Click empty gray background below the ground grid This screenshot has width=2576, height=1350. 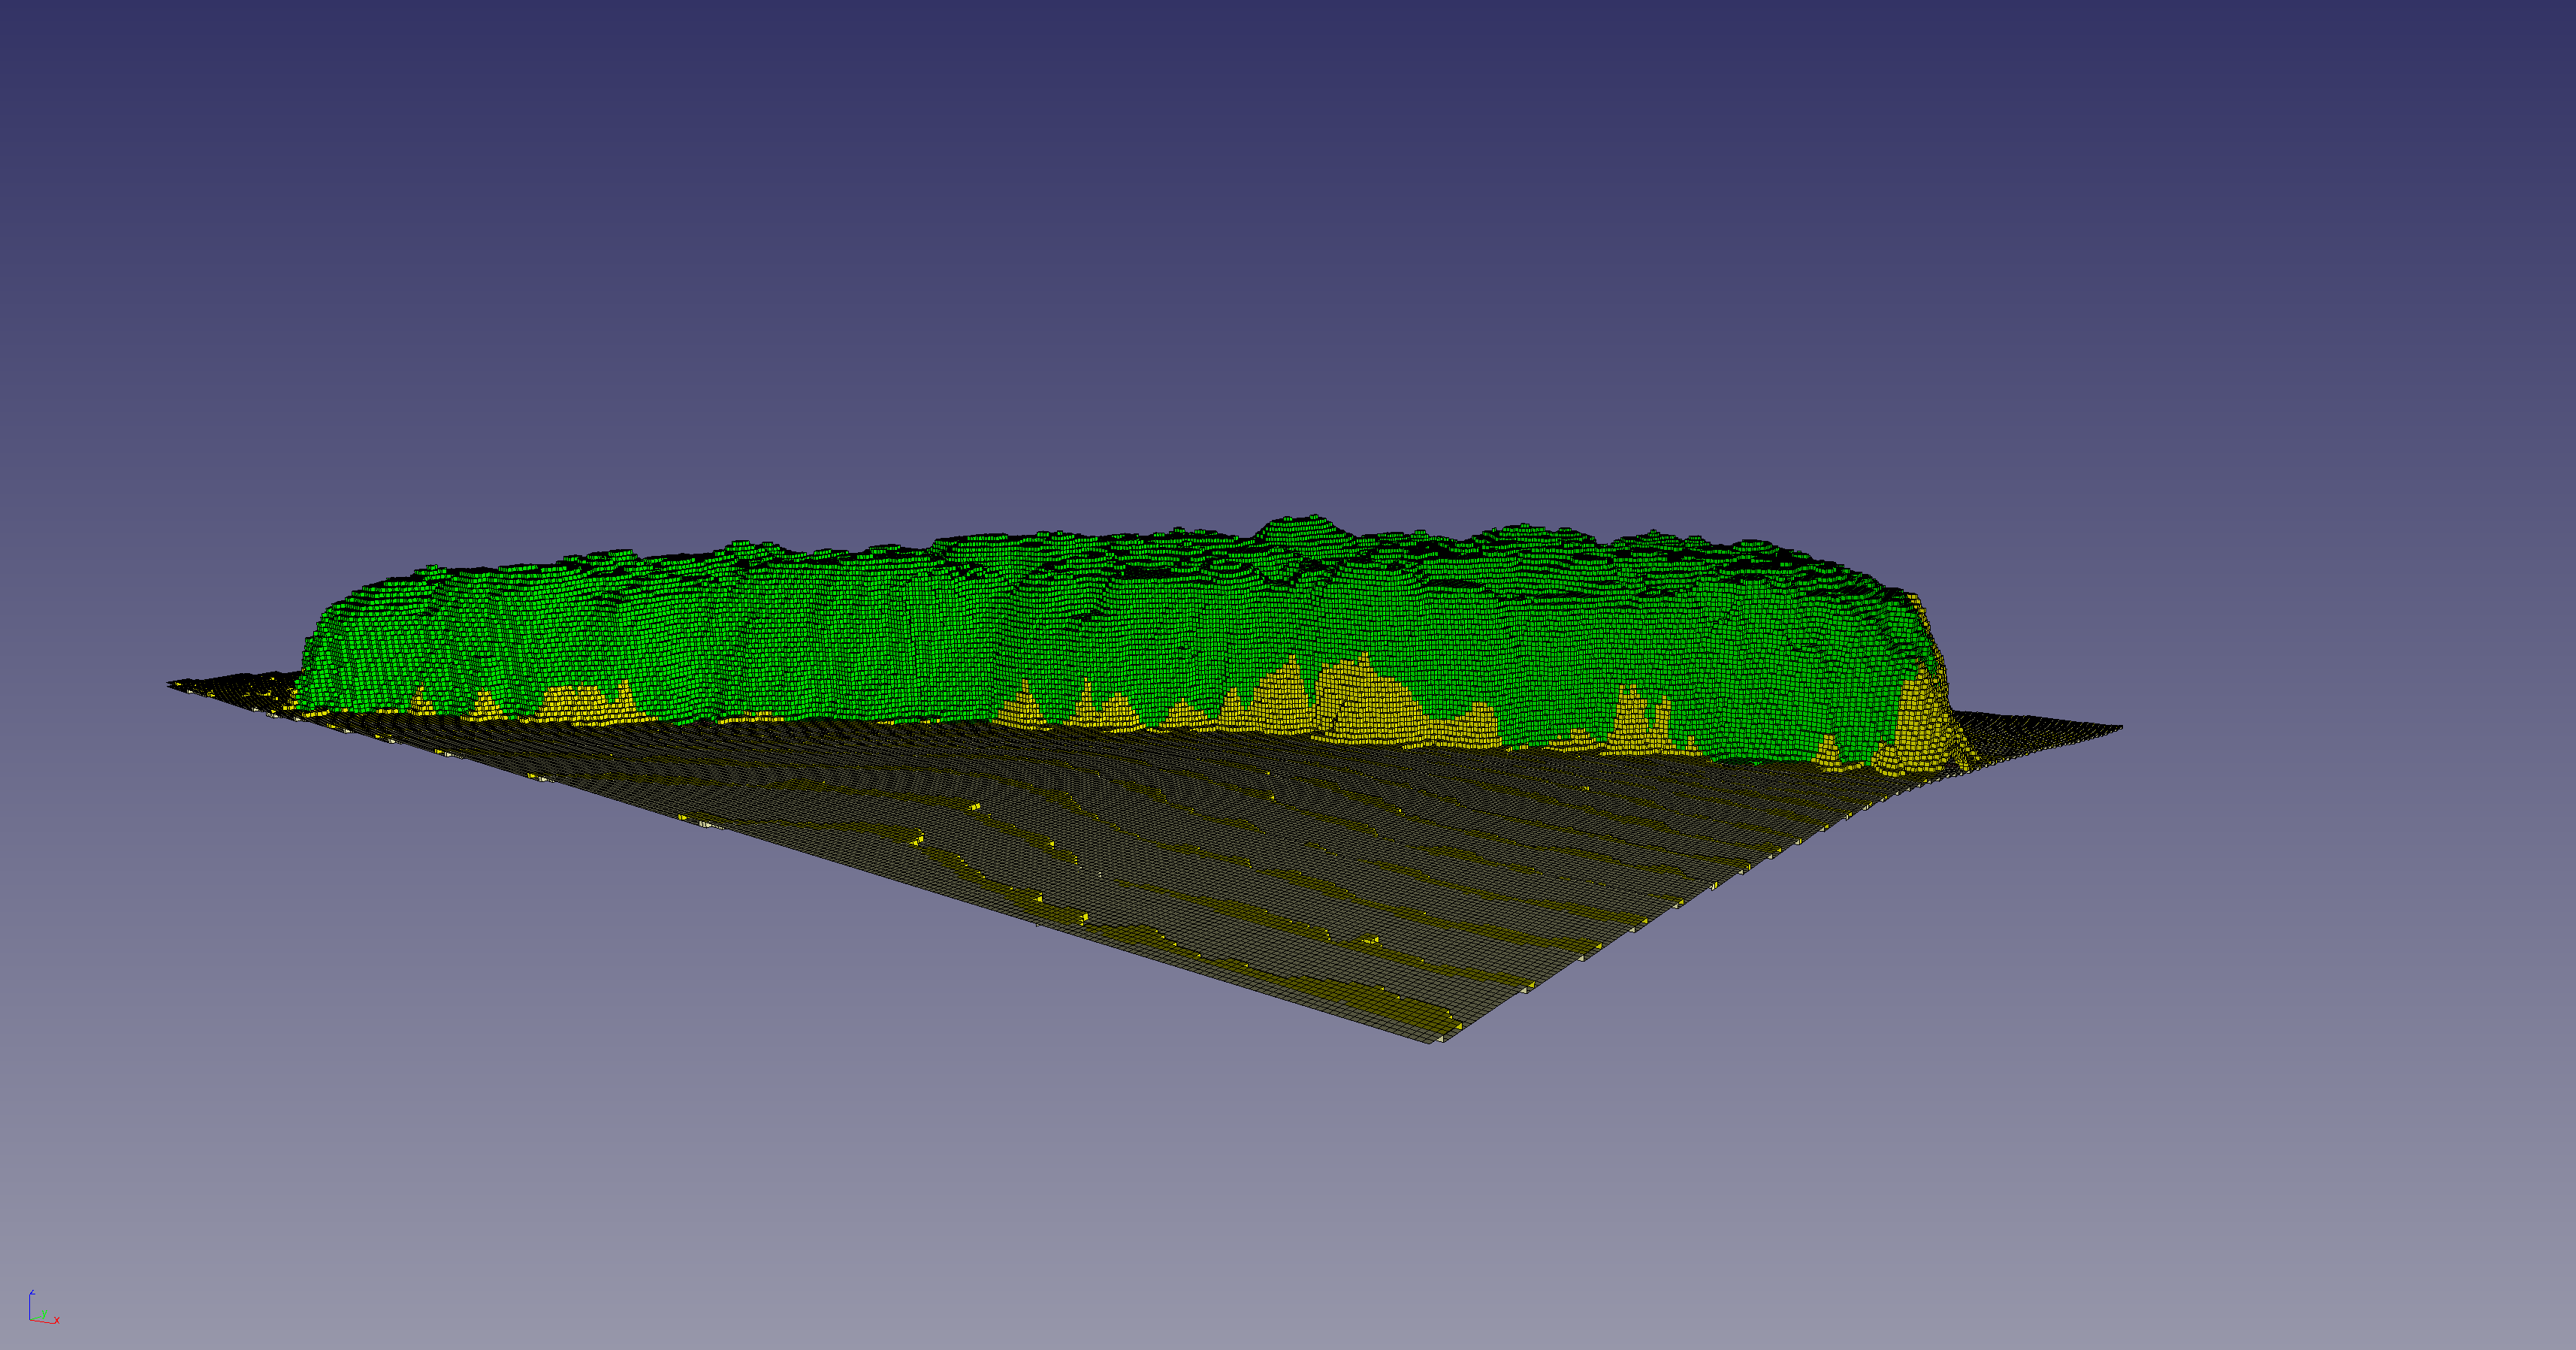tap(1288, 1200)
